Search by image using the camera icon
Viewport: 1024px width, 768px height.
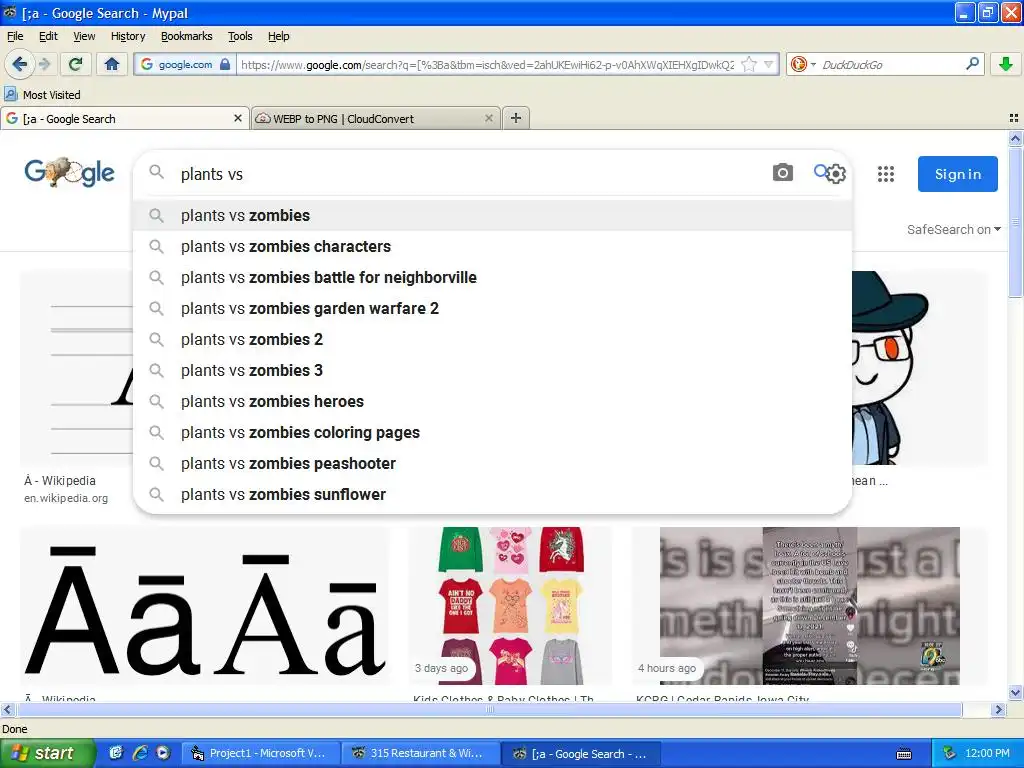(782, 172)
